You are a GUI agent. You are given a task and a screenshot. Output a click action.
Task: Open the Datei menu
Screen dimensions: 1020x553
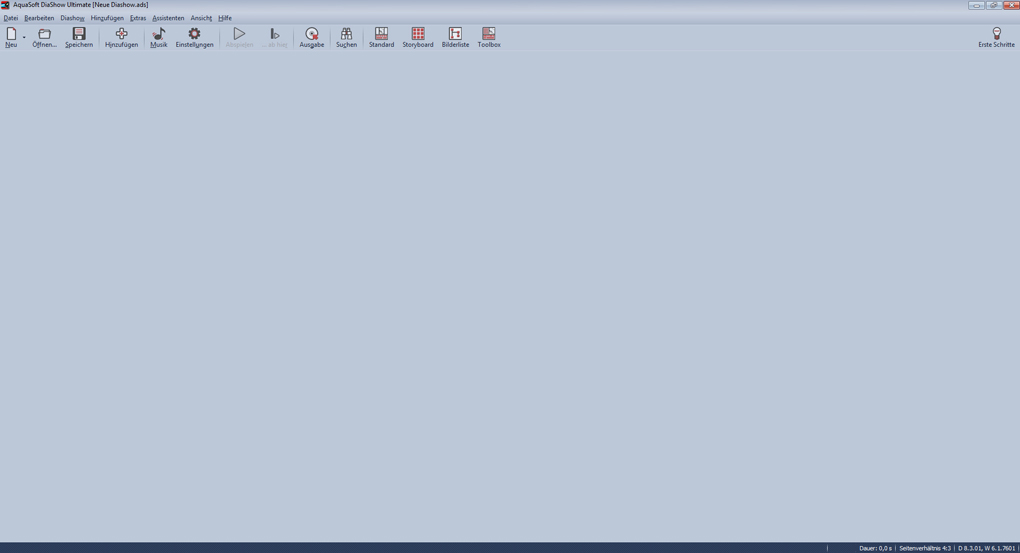11,18
